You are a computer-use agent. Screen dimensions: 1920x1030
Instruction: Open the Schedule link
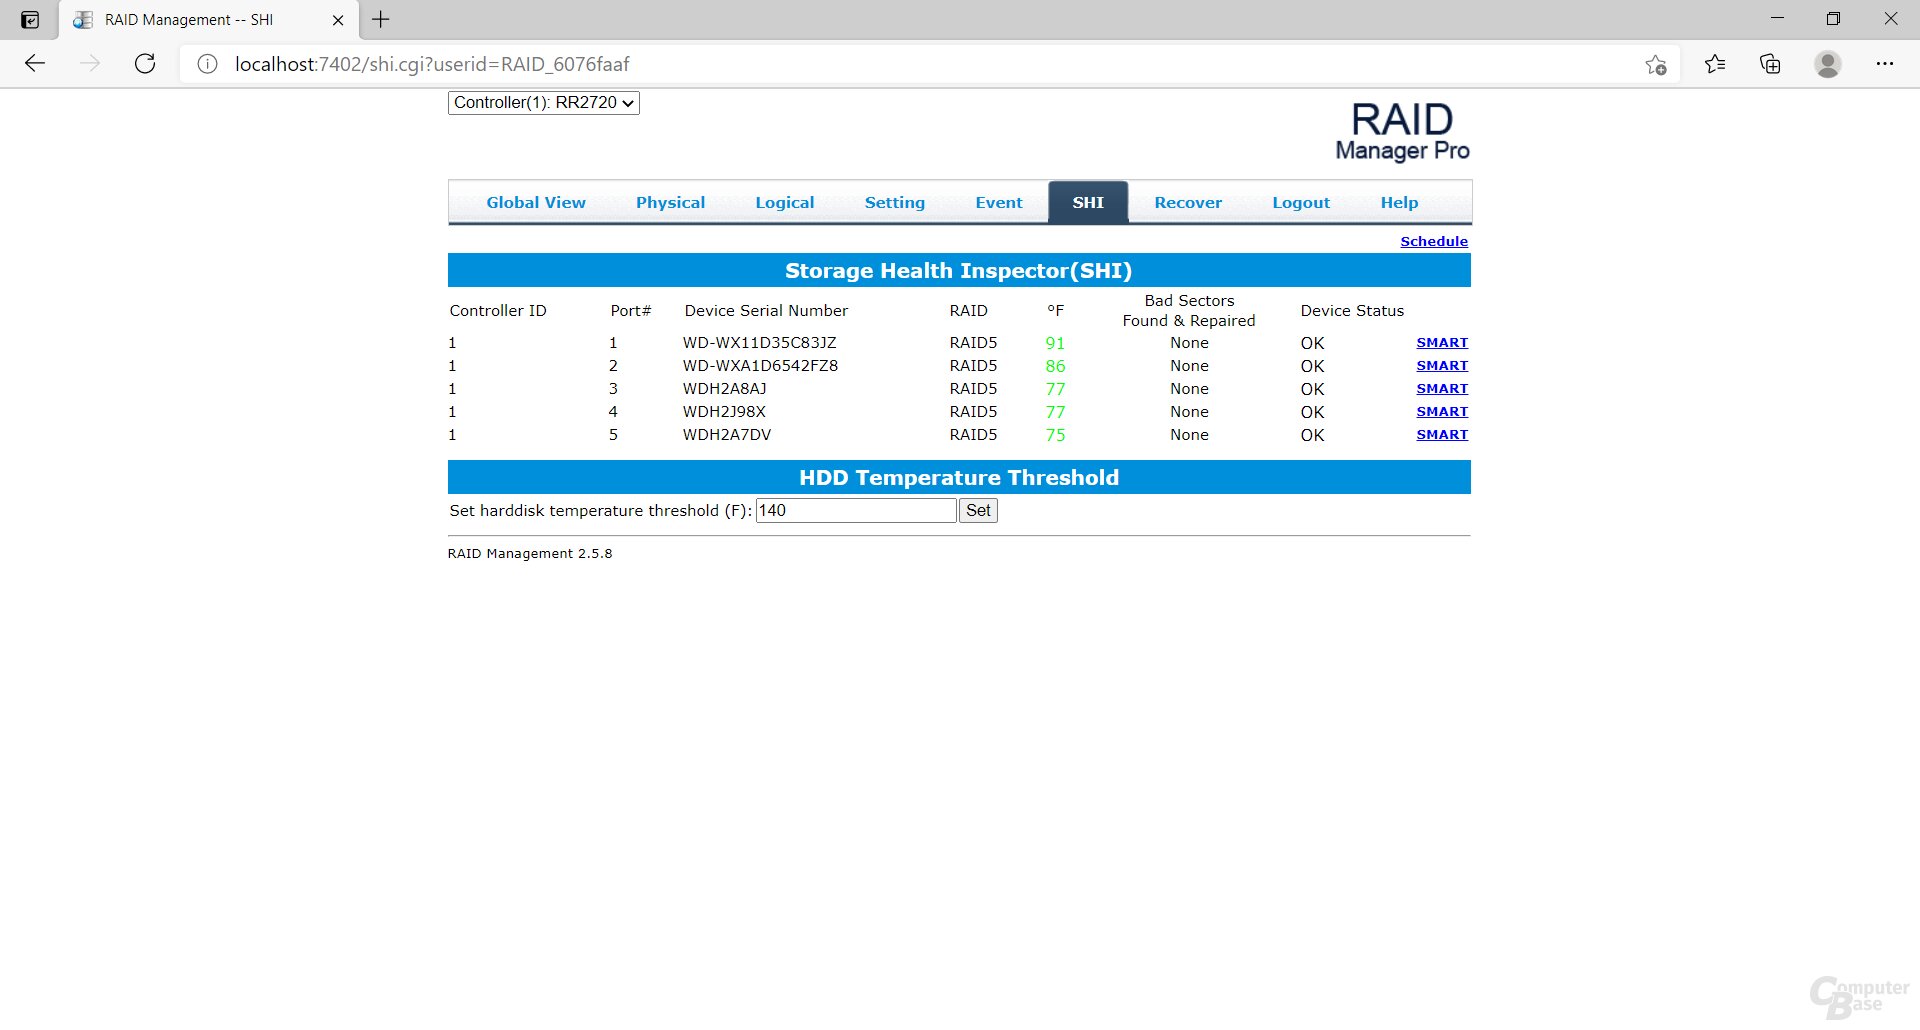(1434, 241)
